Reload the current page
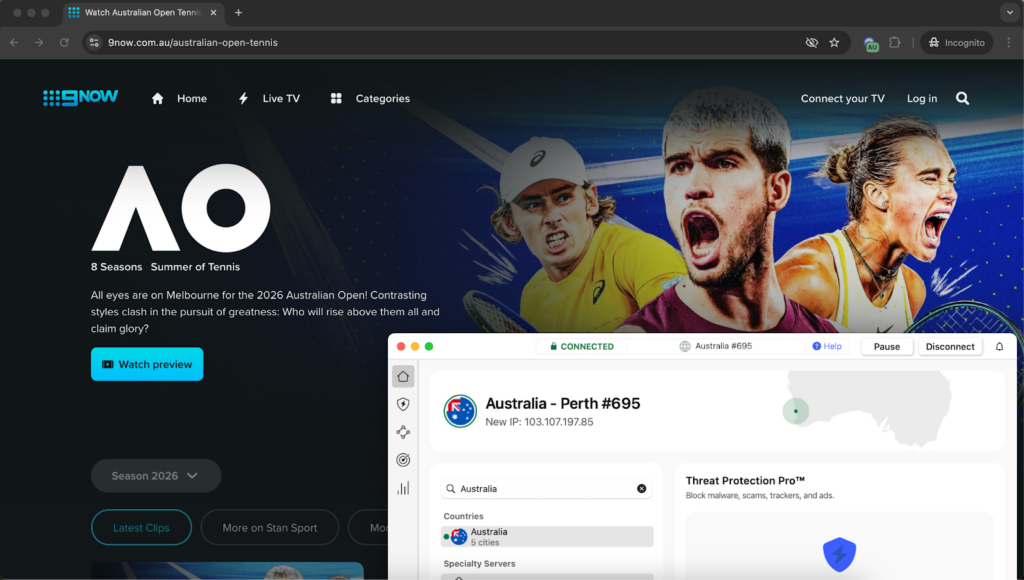 click(x=64, y=42)
